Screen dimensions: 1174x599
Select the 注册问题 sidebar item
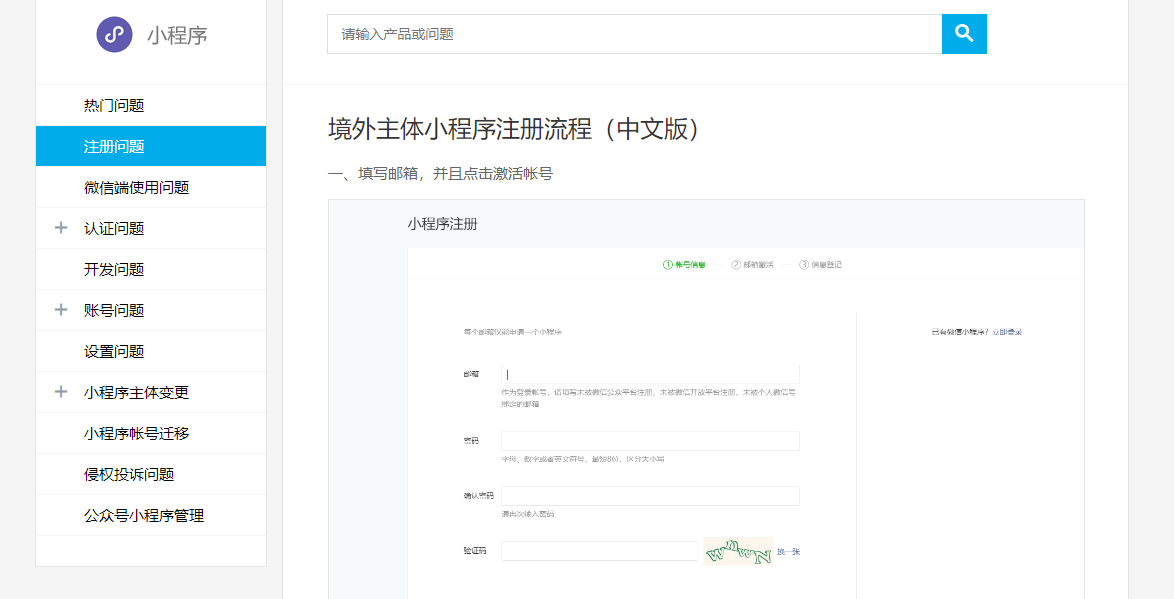(150, 146)
